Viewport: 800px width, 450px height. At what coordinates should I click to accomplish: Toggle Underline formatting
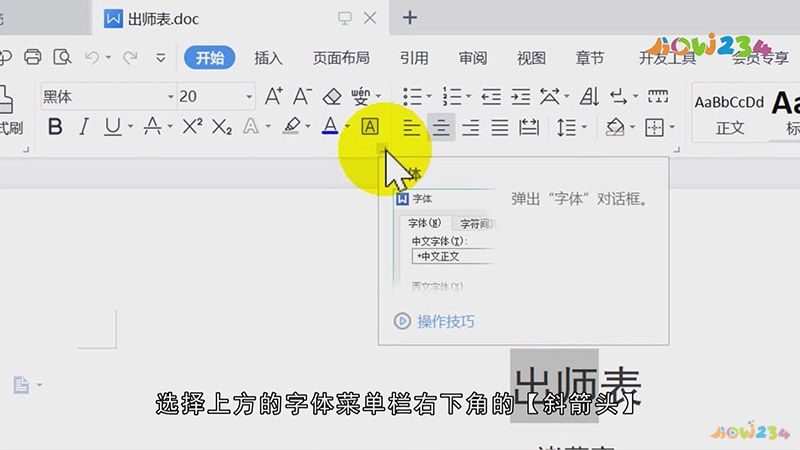[x=113, y=127]
